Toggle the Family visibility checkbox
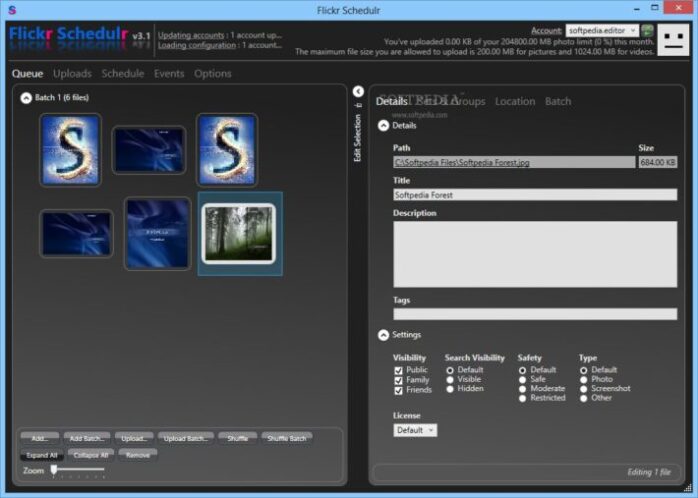Viewport: 698px width, 498px height. (398, 380)
